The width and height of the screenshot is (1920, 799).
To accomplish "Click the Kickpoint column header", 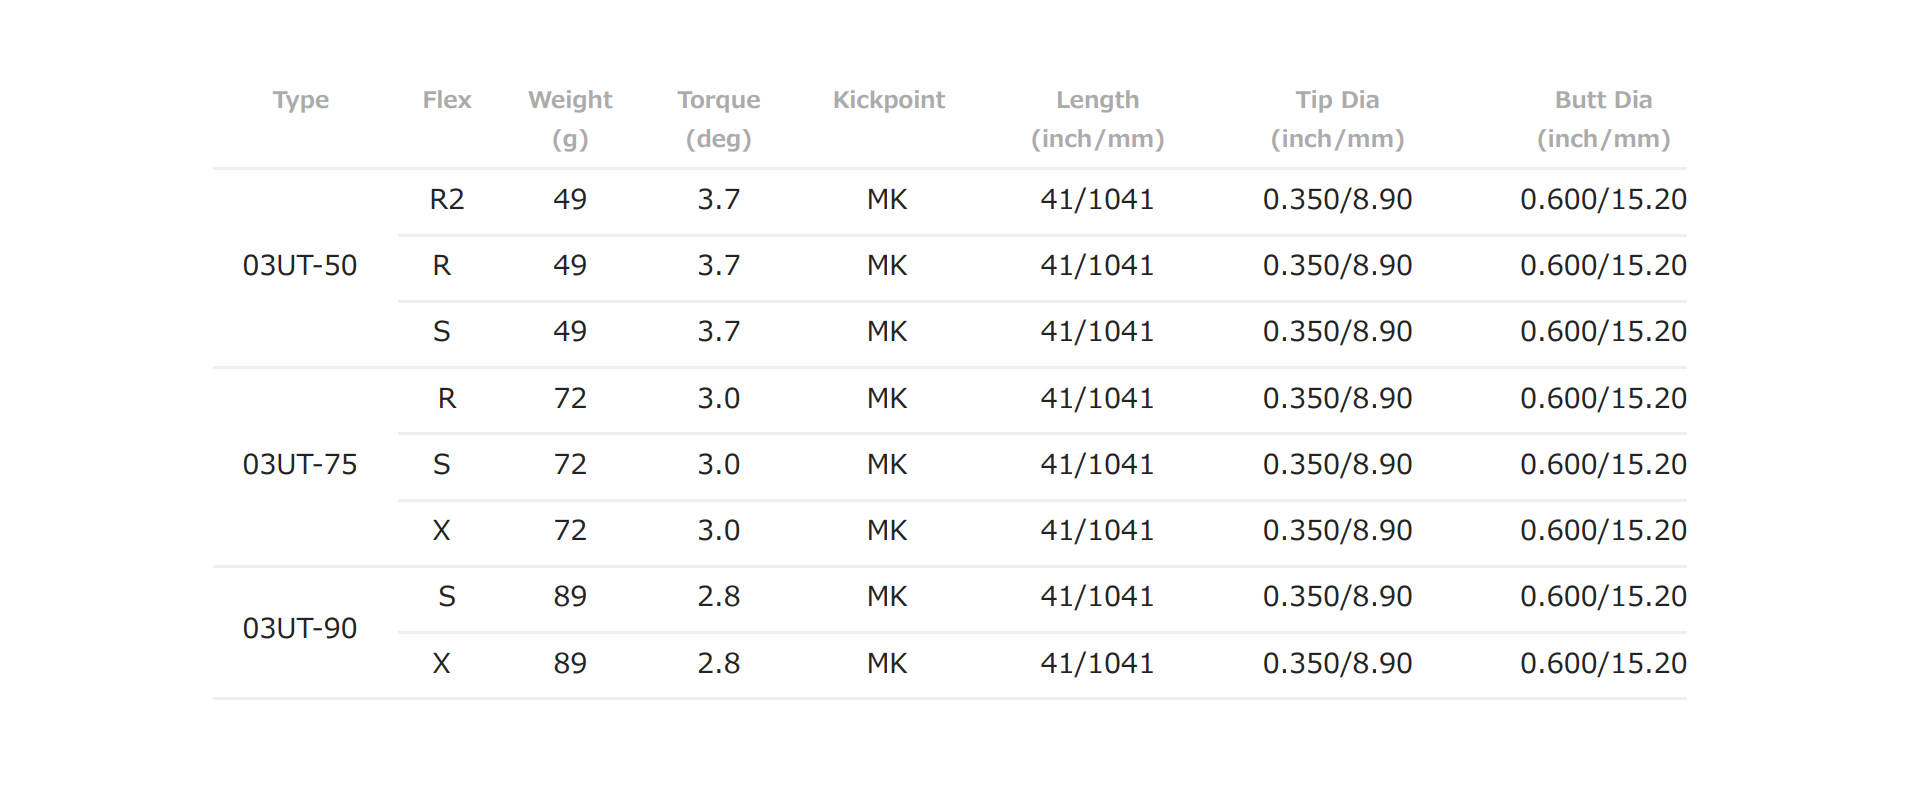I will 888,100.
